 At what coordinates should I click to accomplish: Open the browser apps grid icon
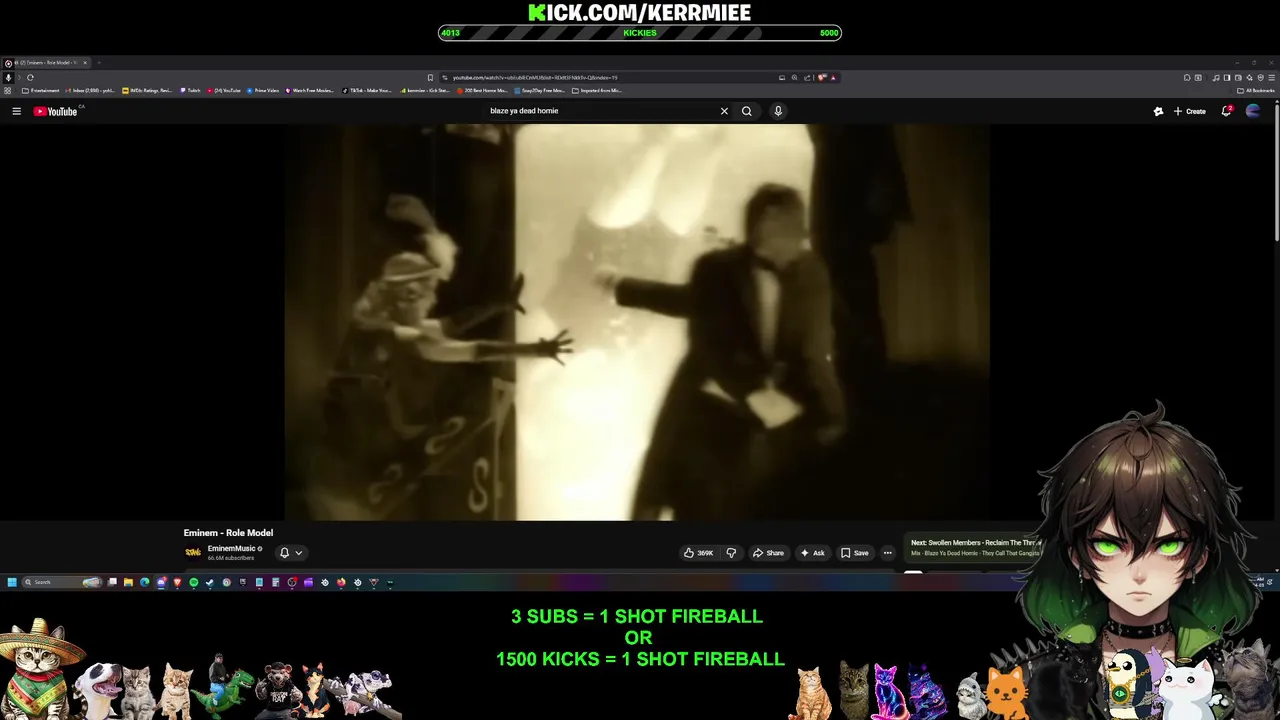point(8,90)
